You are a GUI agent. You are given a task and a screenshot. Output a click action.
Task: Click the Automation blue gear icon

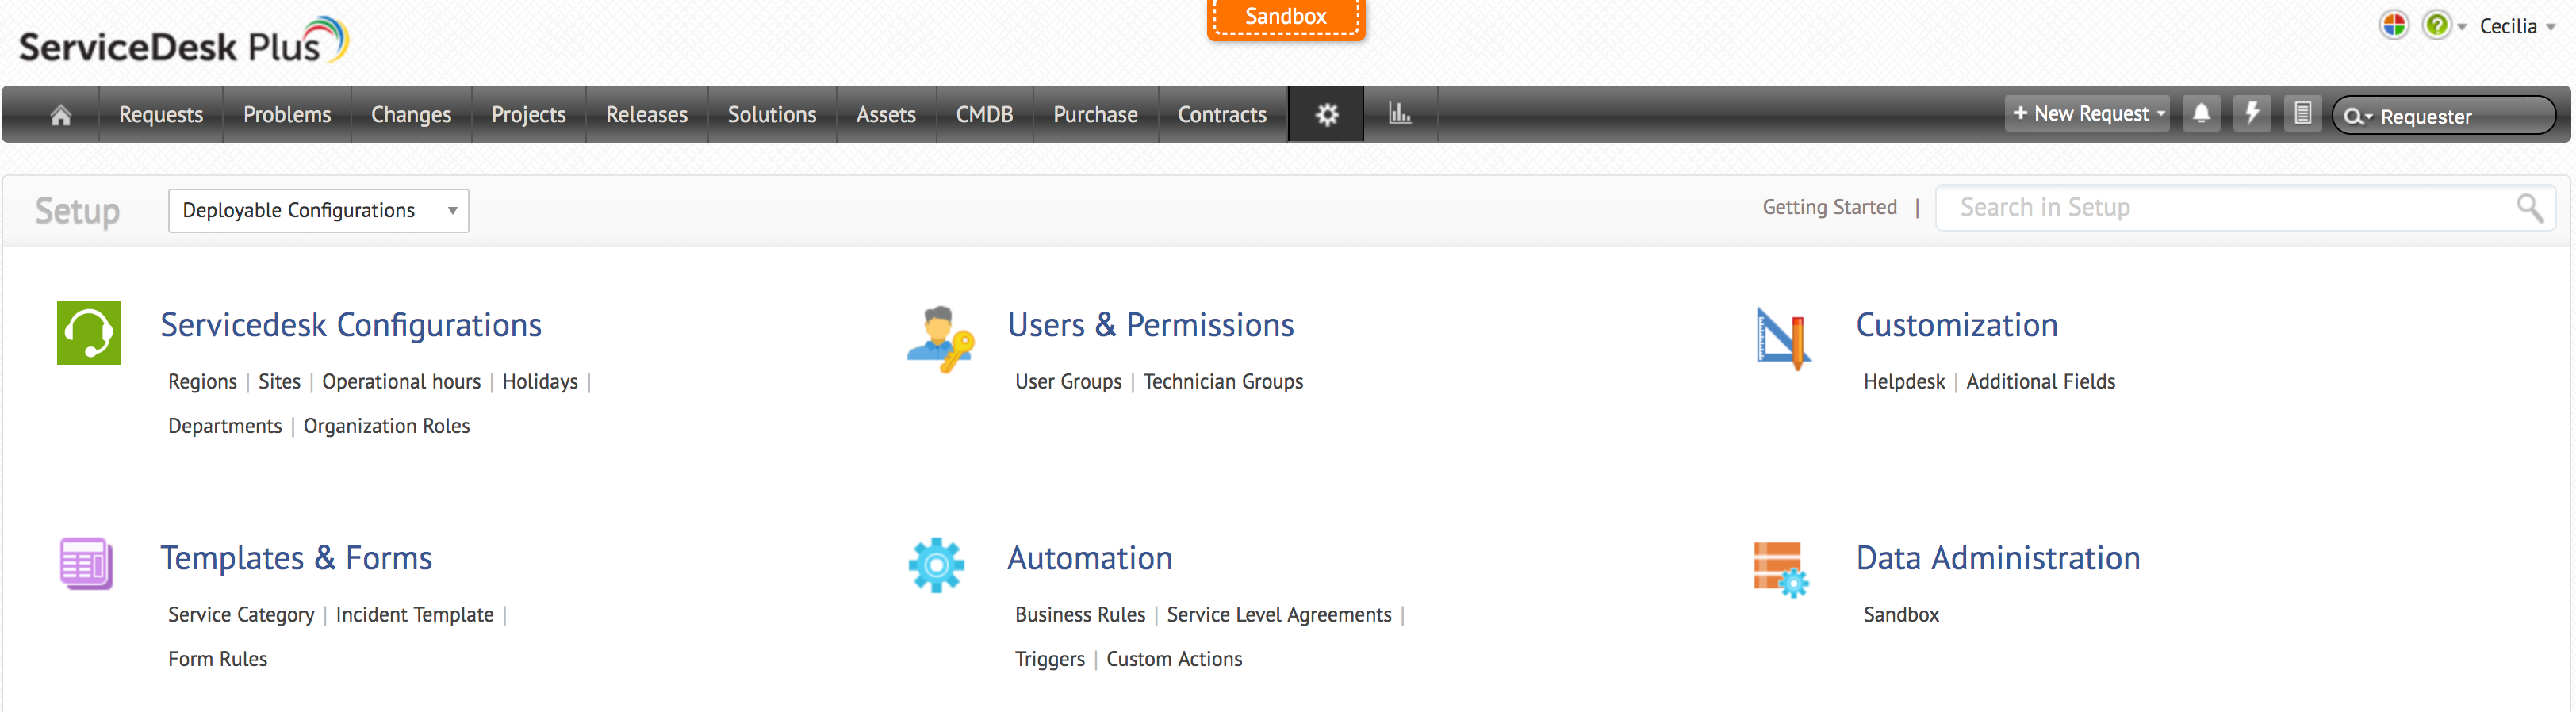point(936,565)
